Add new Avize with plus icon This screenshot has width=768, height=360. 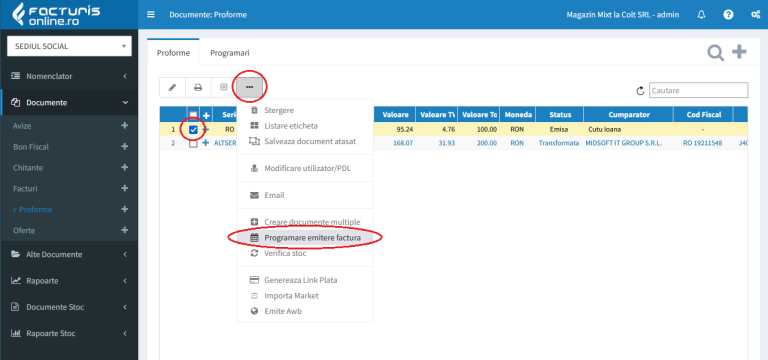124,125
